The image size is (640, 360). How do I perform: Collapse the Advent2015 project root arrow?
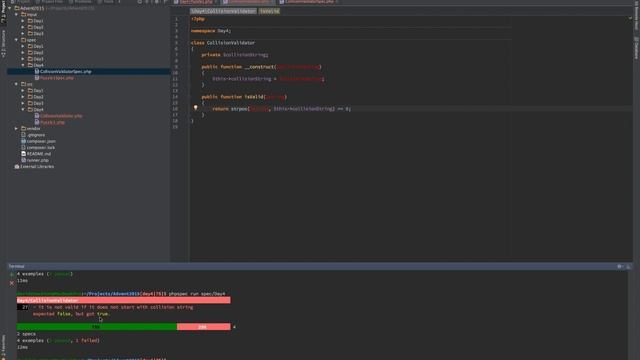pyautogui.click(x=10, y=8)
